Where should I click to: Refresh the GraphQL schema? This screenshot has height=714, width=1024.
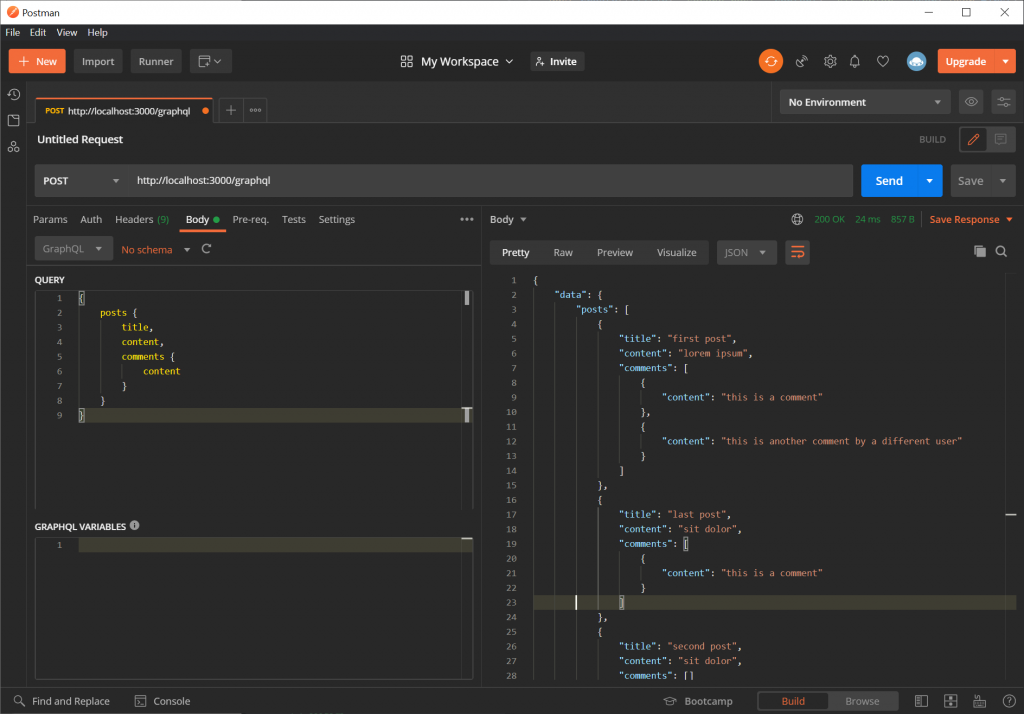click(x=206, y=249)
